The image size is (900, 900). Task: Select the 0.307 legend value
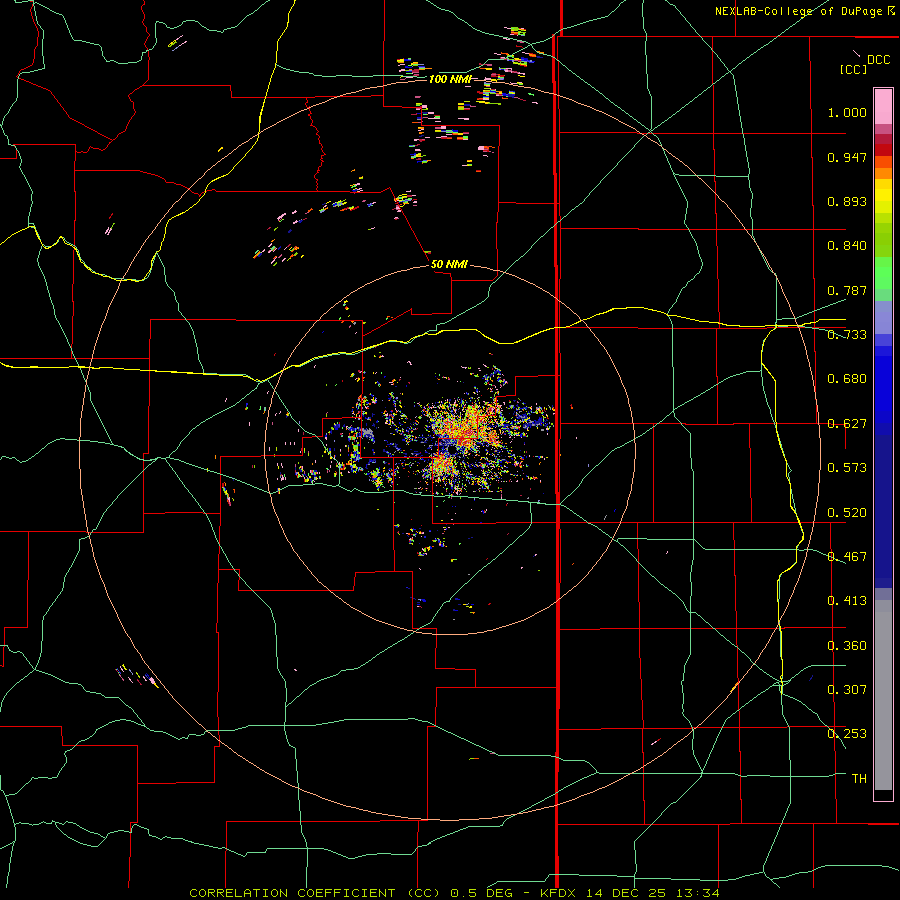coord(847,690)
